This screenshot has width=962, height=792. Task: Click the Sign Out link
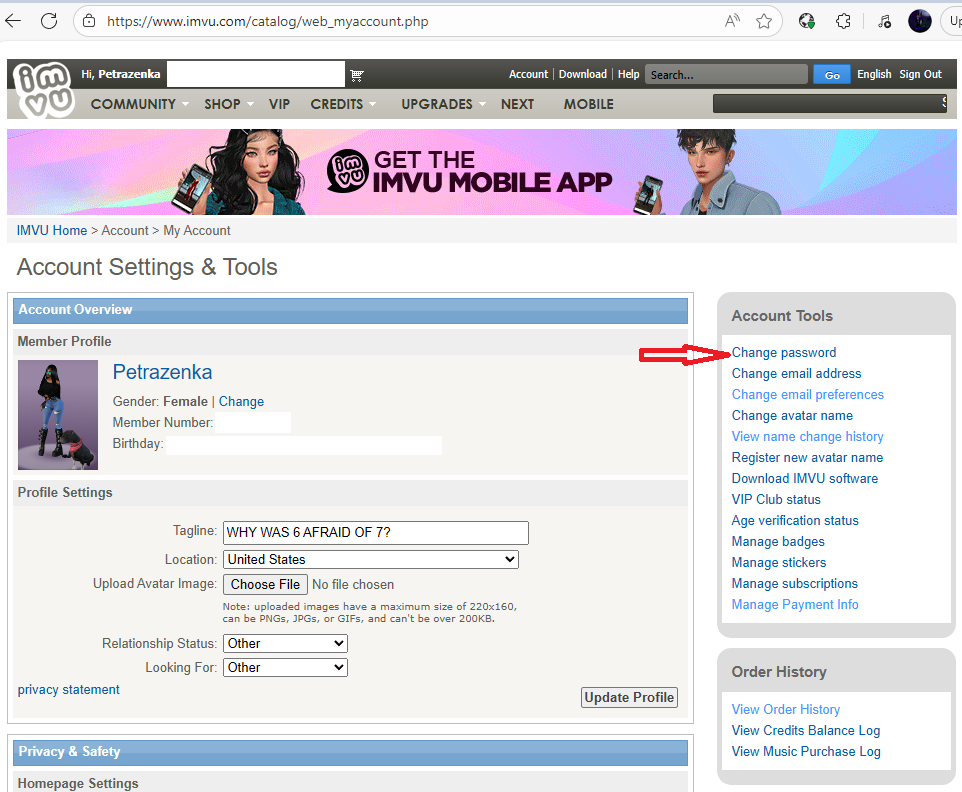click(x=920, y=74)
